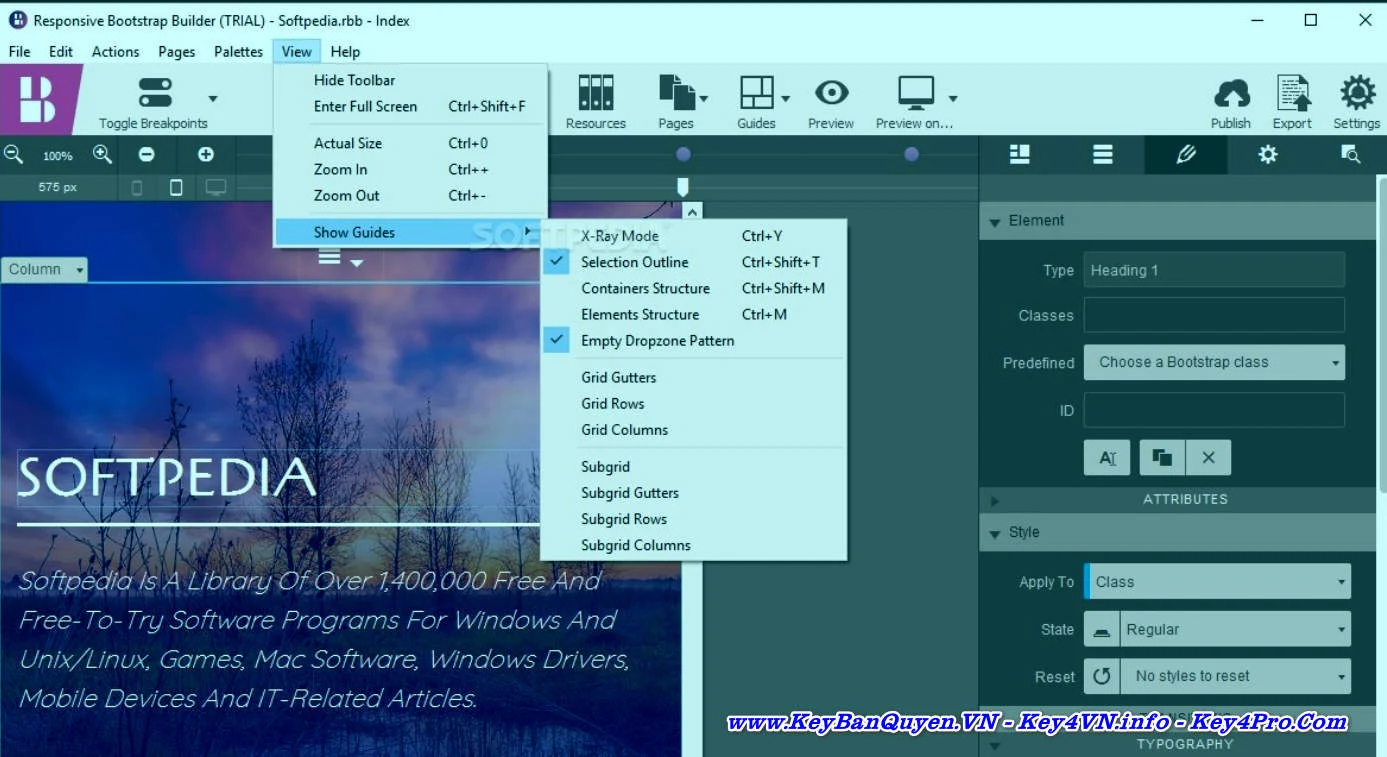Click into the Classes input field

click(x=1214, y=315)
